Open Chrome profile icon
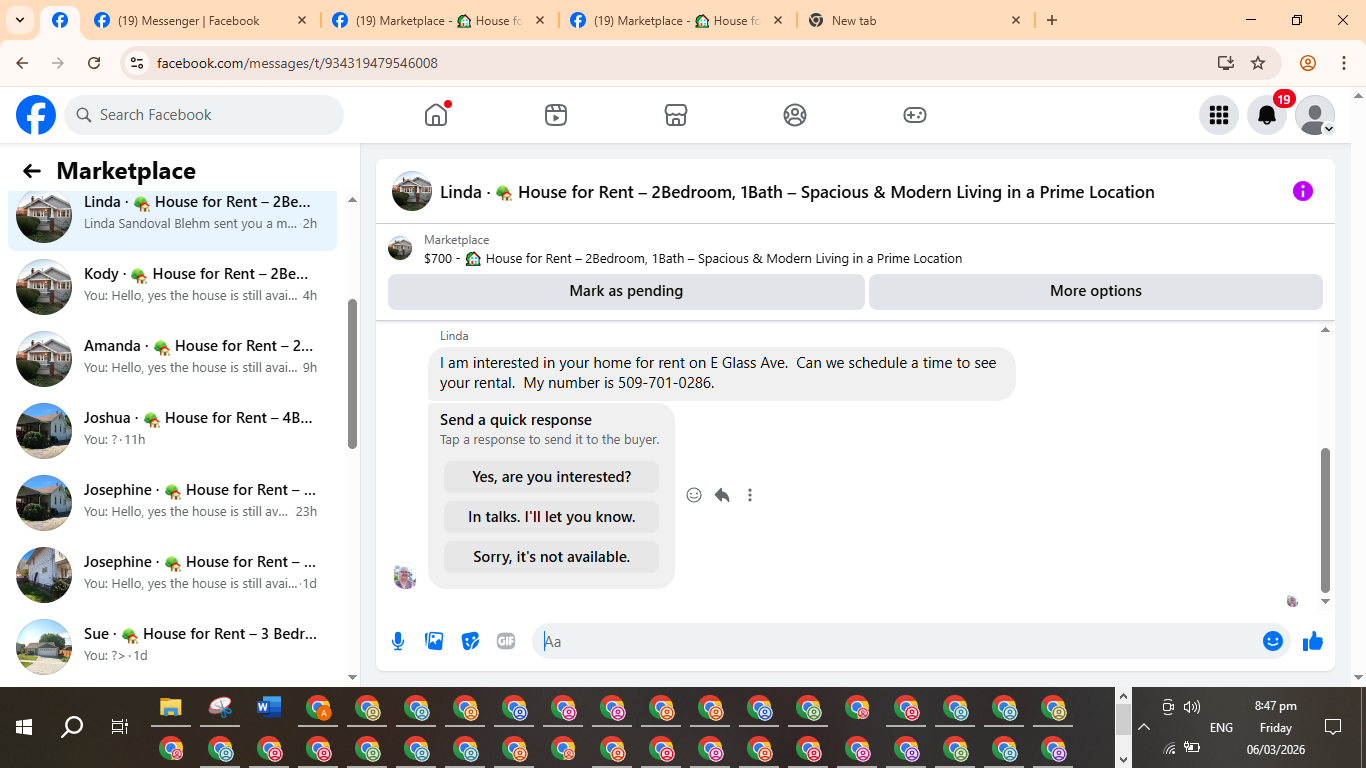This screenshot has width=1366, height=768. click(1308, 63)
